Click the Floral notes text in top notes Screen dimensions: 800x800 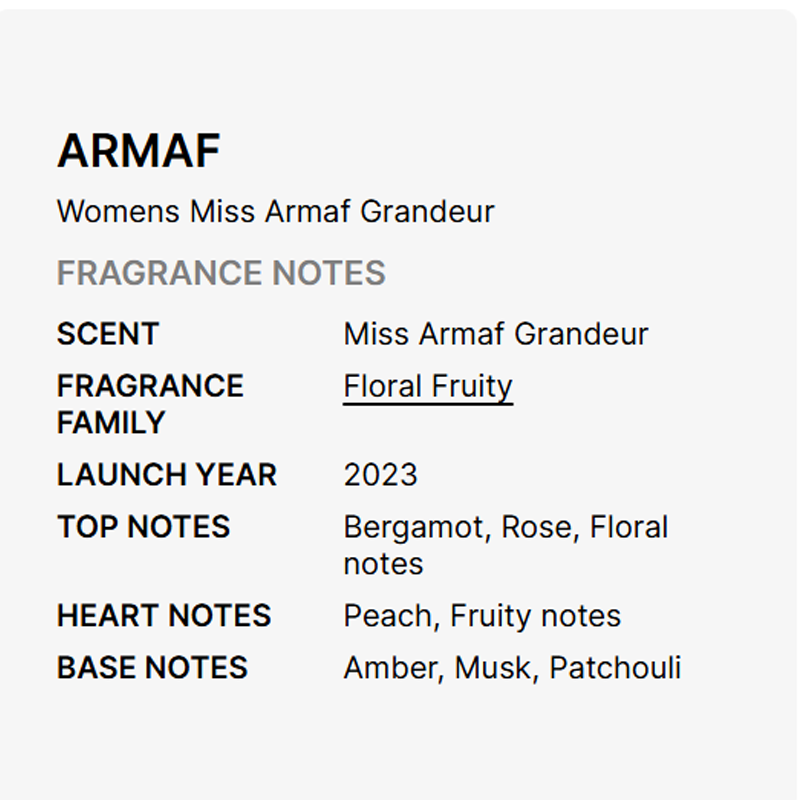(x=628, y=527)
